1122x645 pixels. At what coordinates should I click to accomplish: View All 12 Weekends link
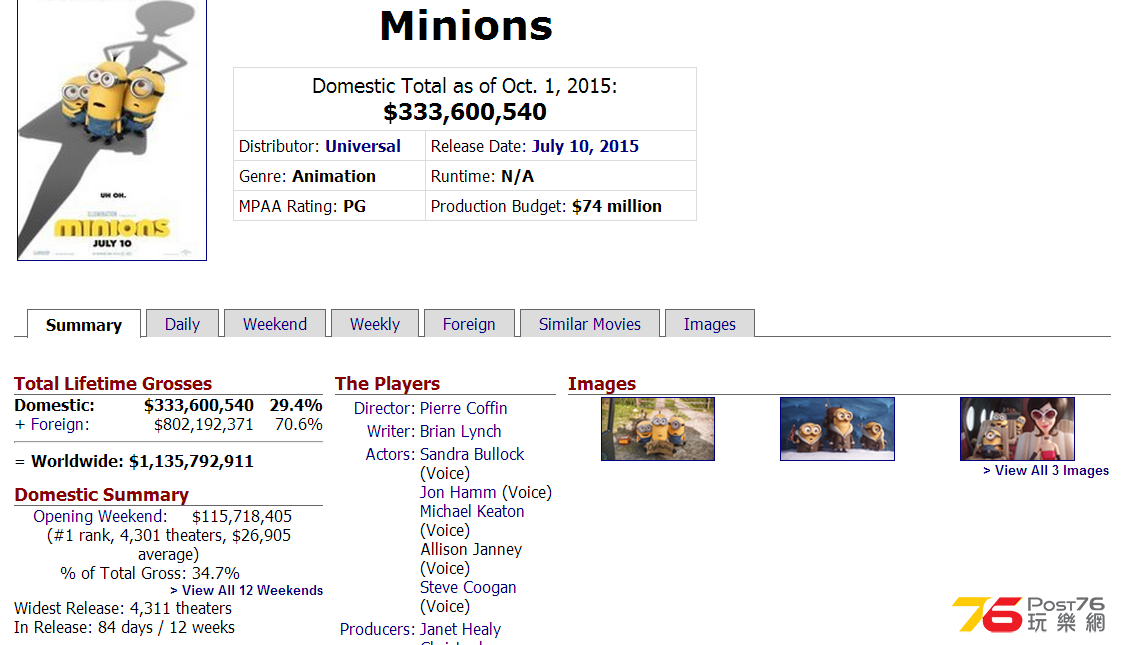point(246,591)
